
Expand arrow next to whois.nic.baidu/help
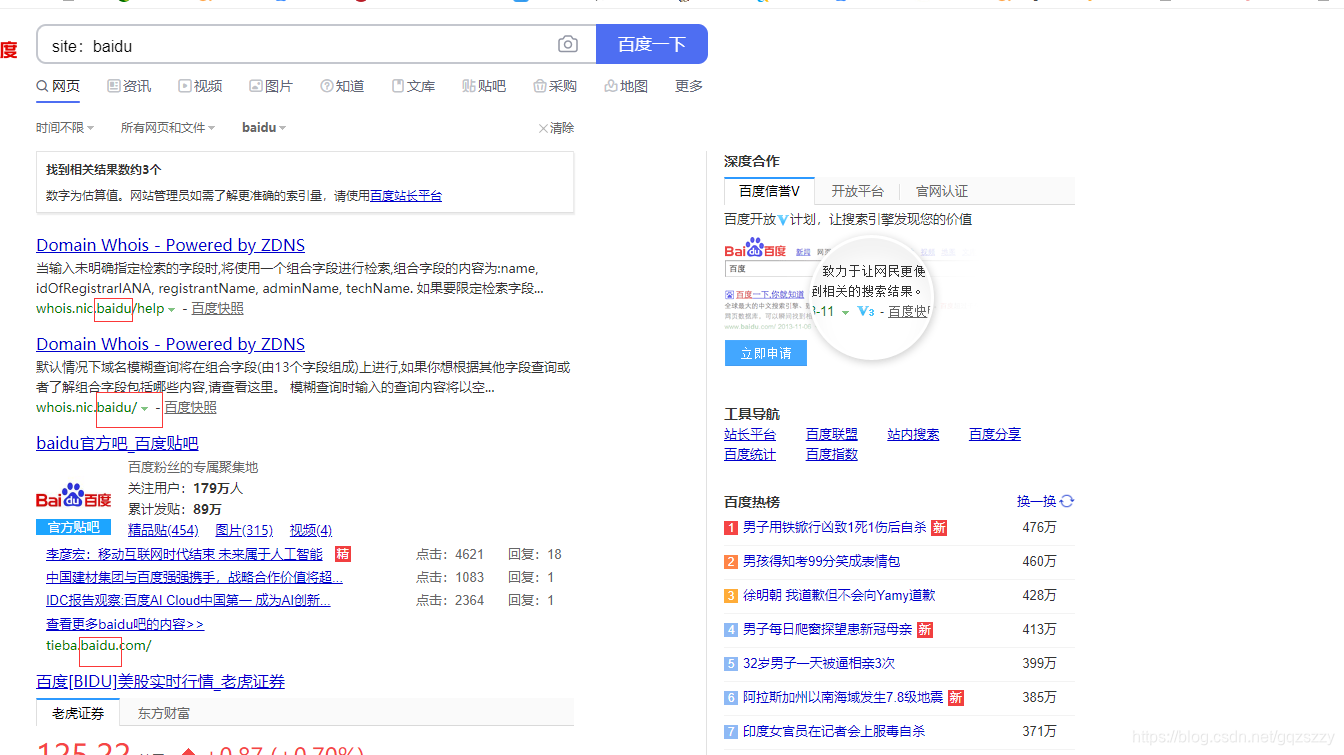click(x=172, y=310)
